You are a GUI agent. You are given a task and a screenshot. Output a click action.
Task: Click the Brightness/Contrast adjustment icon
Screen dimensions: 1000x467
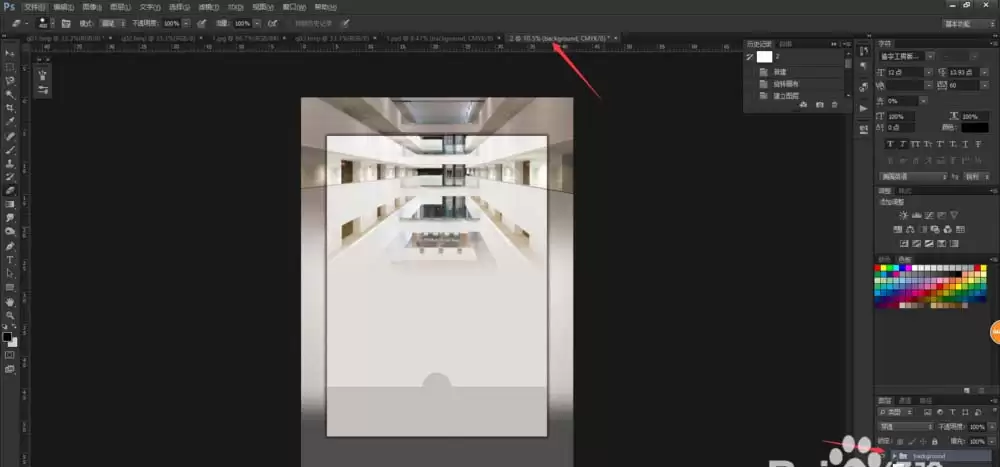(x=903, y=215)
